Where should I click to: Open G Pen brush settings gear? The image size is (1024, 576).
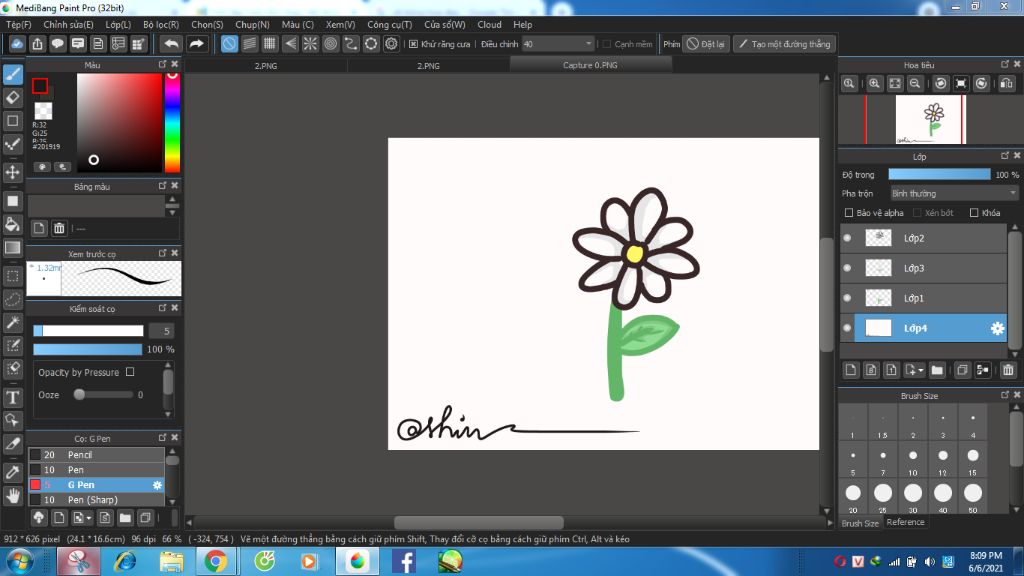pos(157,485)
